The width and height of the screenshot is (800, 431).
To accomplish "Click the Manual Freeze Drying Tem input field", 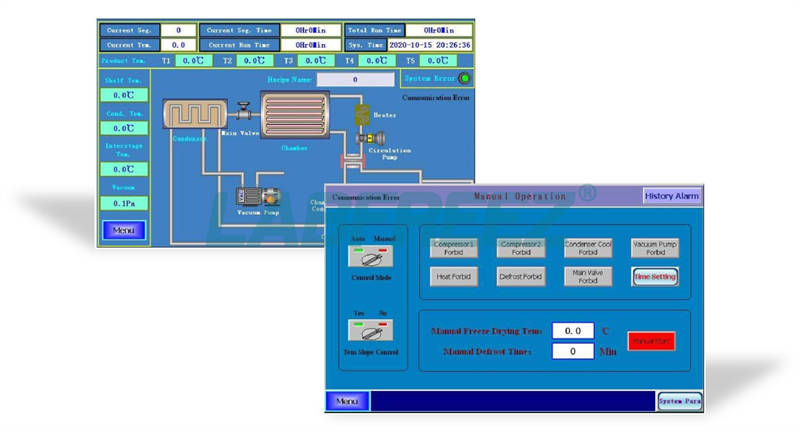I will (x=573, y=330).
